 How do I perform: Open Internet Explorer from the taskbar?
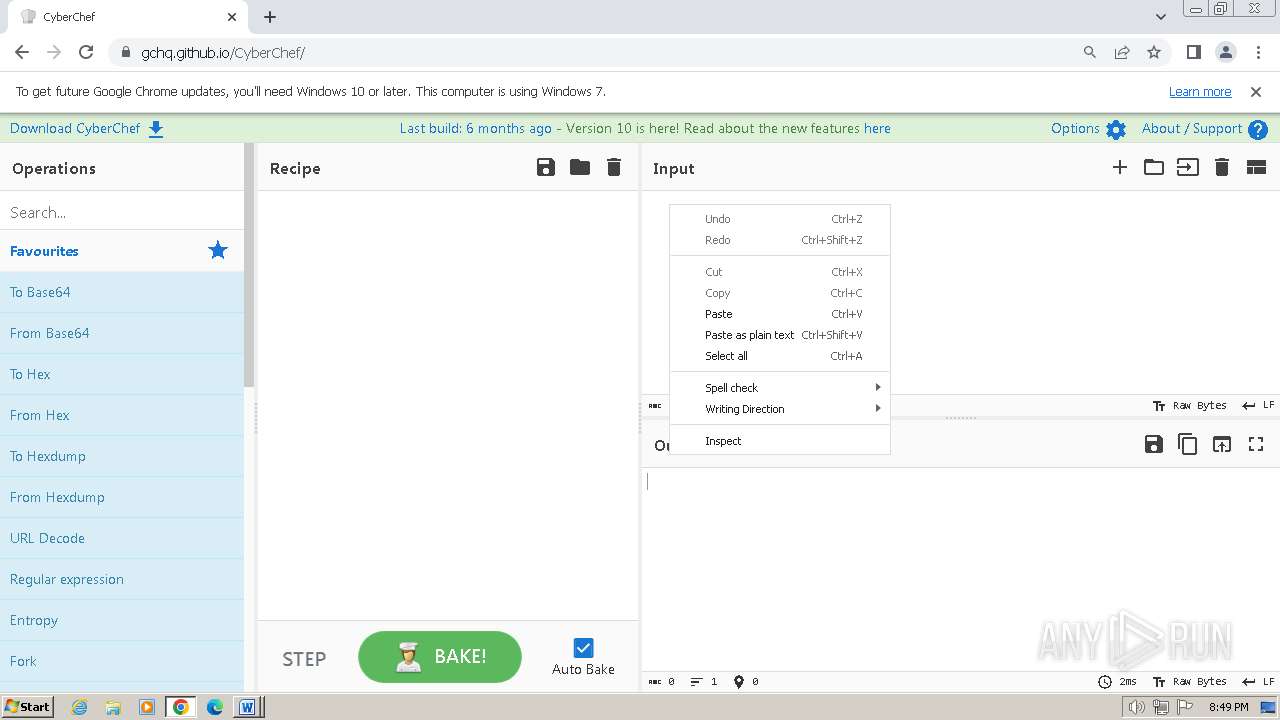[x=80, y=707]
